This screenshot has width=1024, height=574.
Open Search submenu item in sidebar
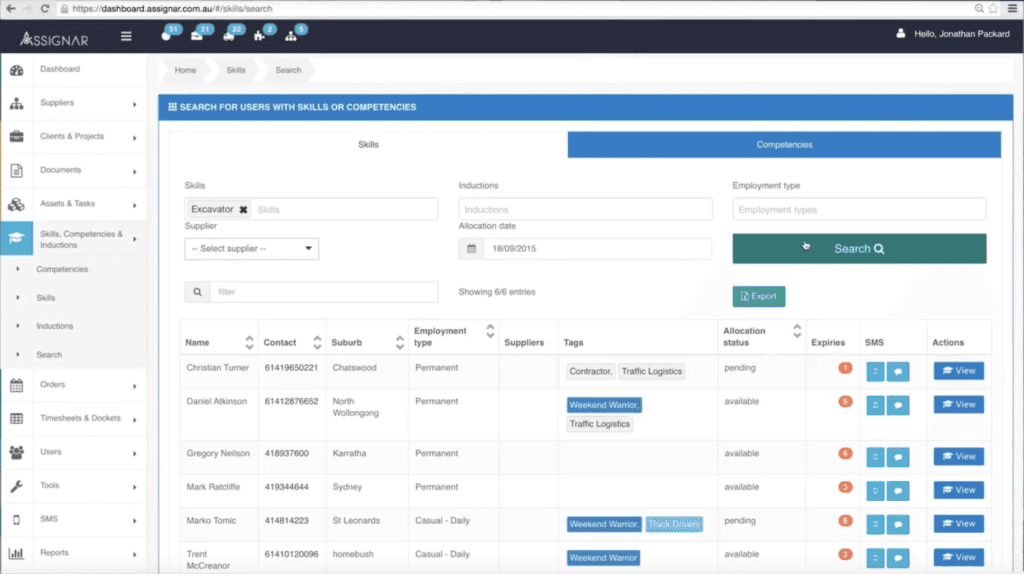tap(49, 355)
